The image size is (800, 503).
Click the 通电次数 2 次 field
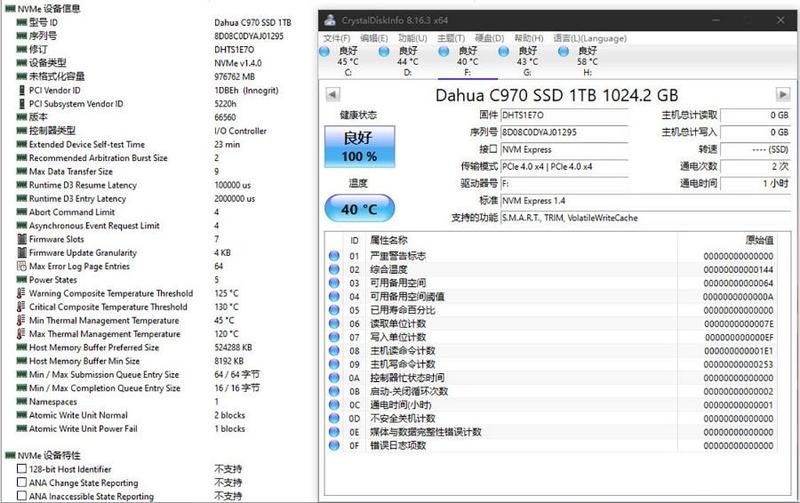[x=756, y=166]
